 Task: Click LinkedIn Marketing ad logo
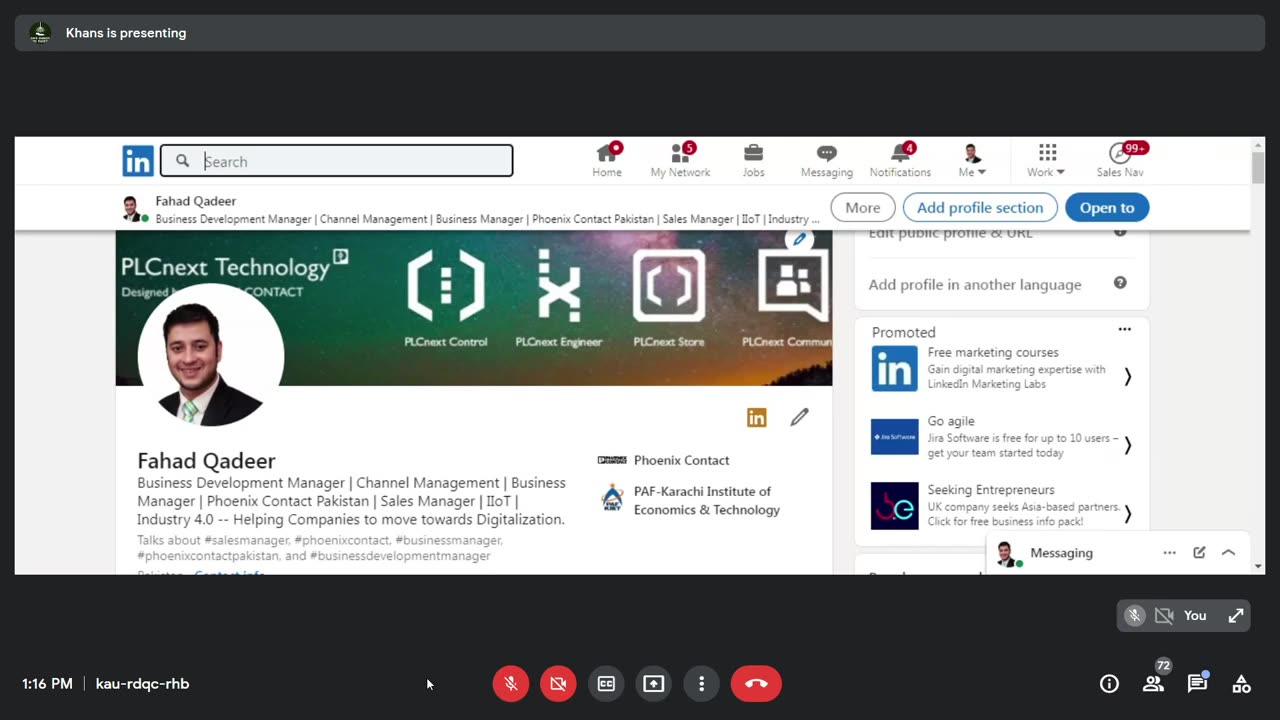pyautogui.click(x=894, y=368)
